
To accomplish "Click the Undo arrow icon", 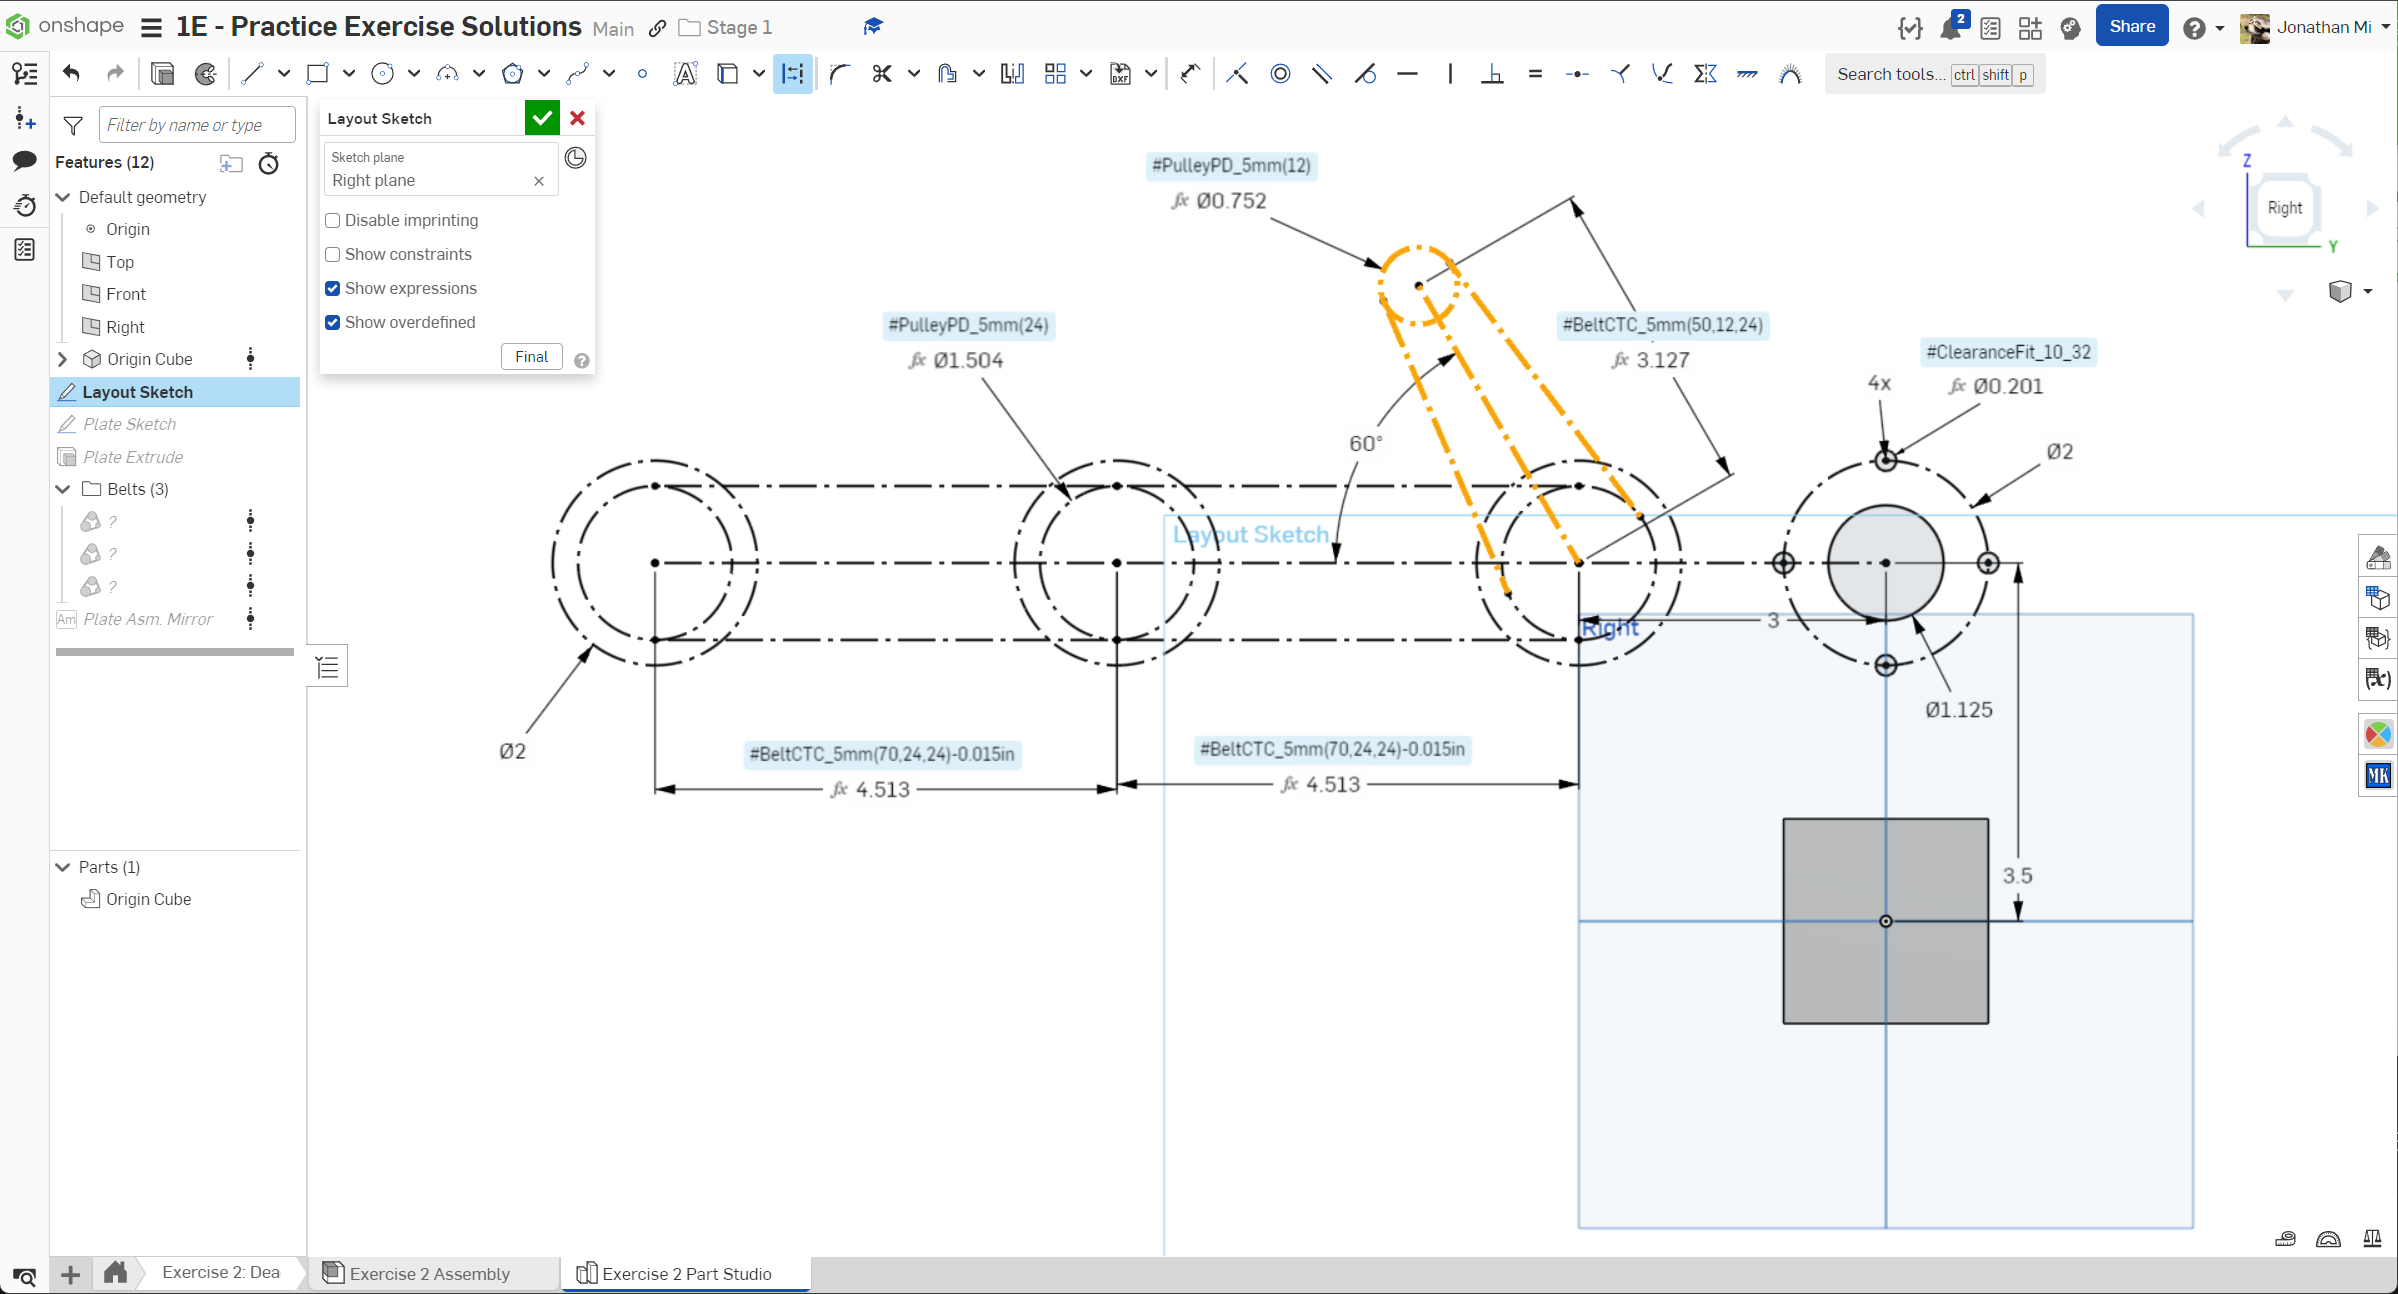I will coord(71,73).
